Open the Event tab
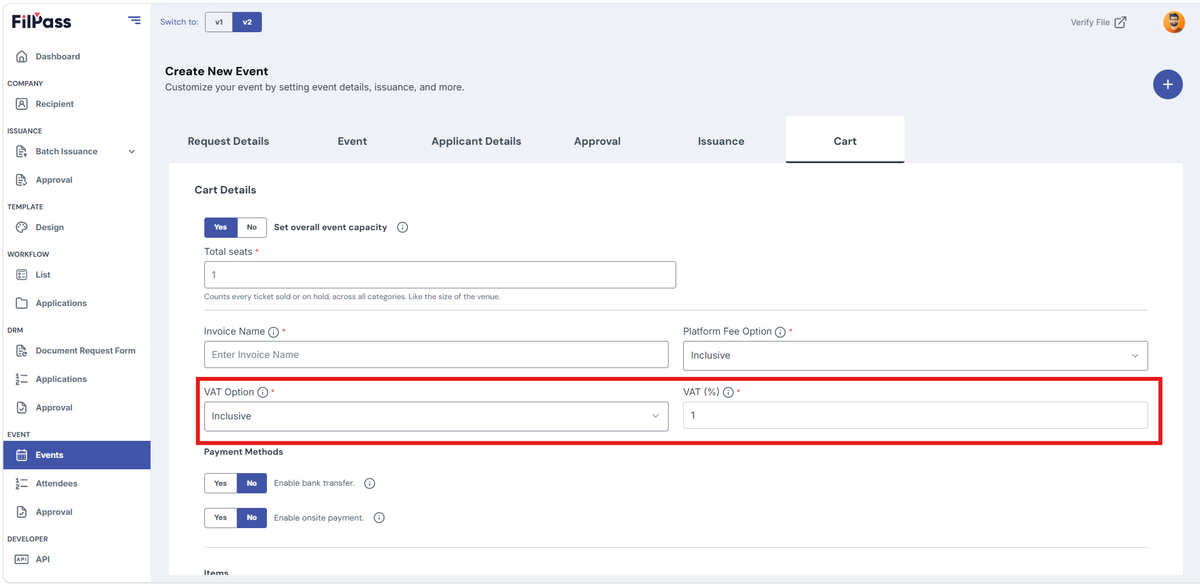1200x585 pixels. coord(352,141)
